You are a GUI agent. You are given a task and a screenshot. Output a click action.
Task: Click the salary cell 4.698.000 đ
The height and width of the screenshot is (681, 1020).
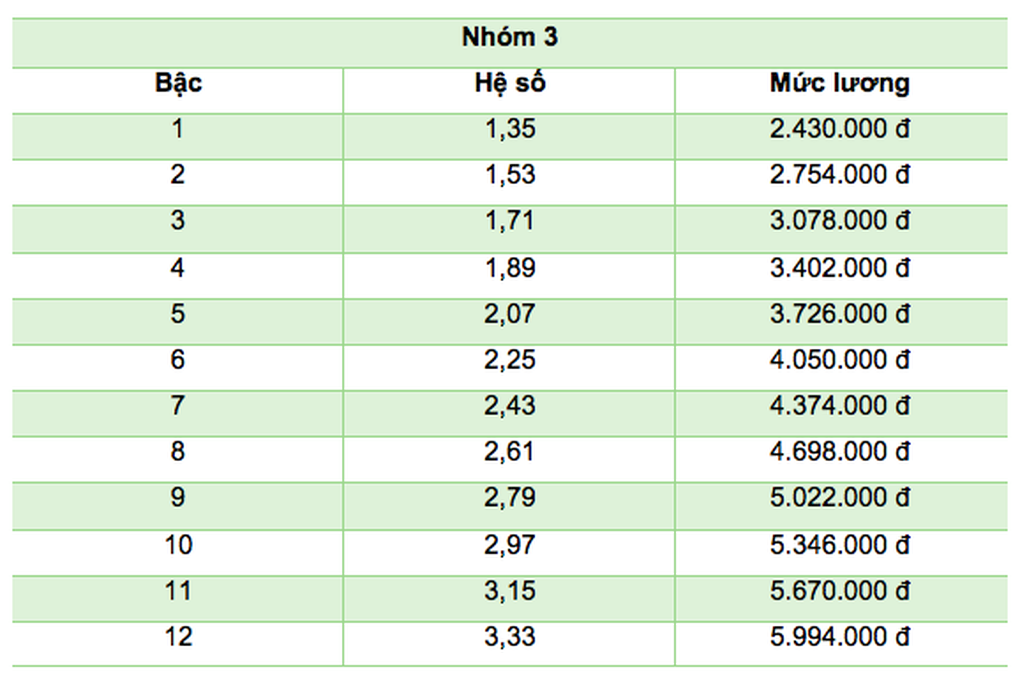(x=840, y=452)
